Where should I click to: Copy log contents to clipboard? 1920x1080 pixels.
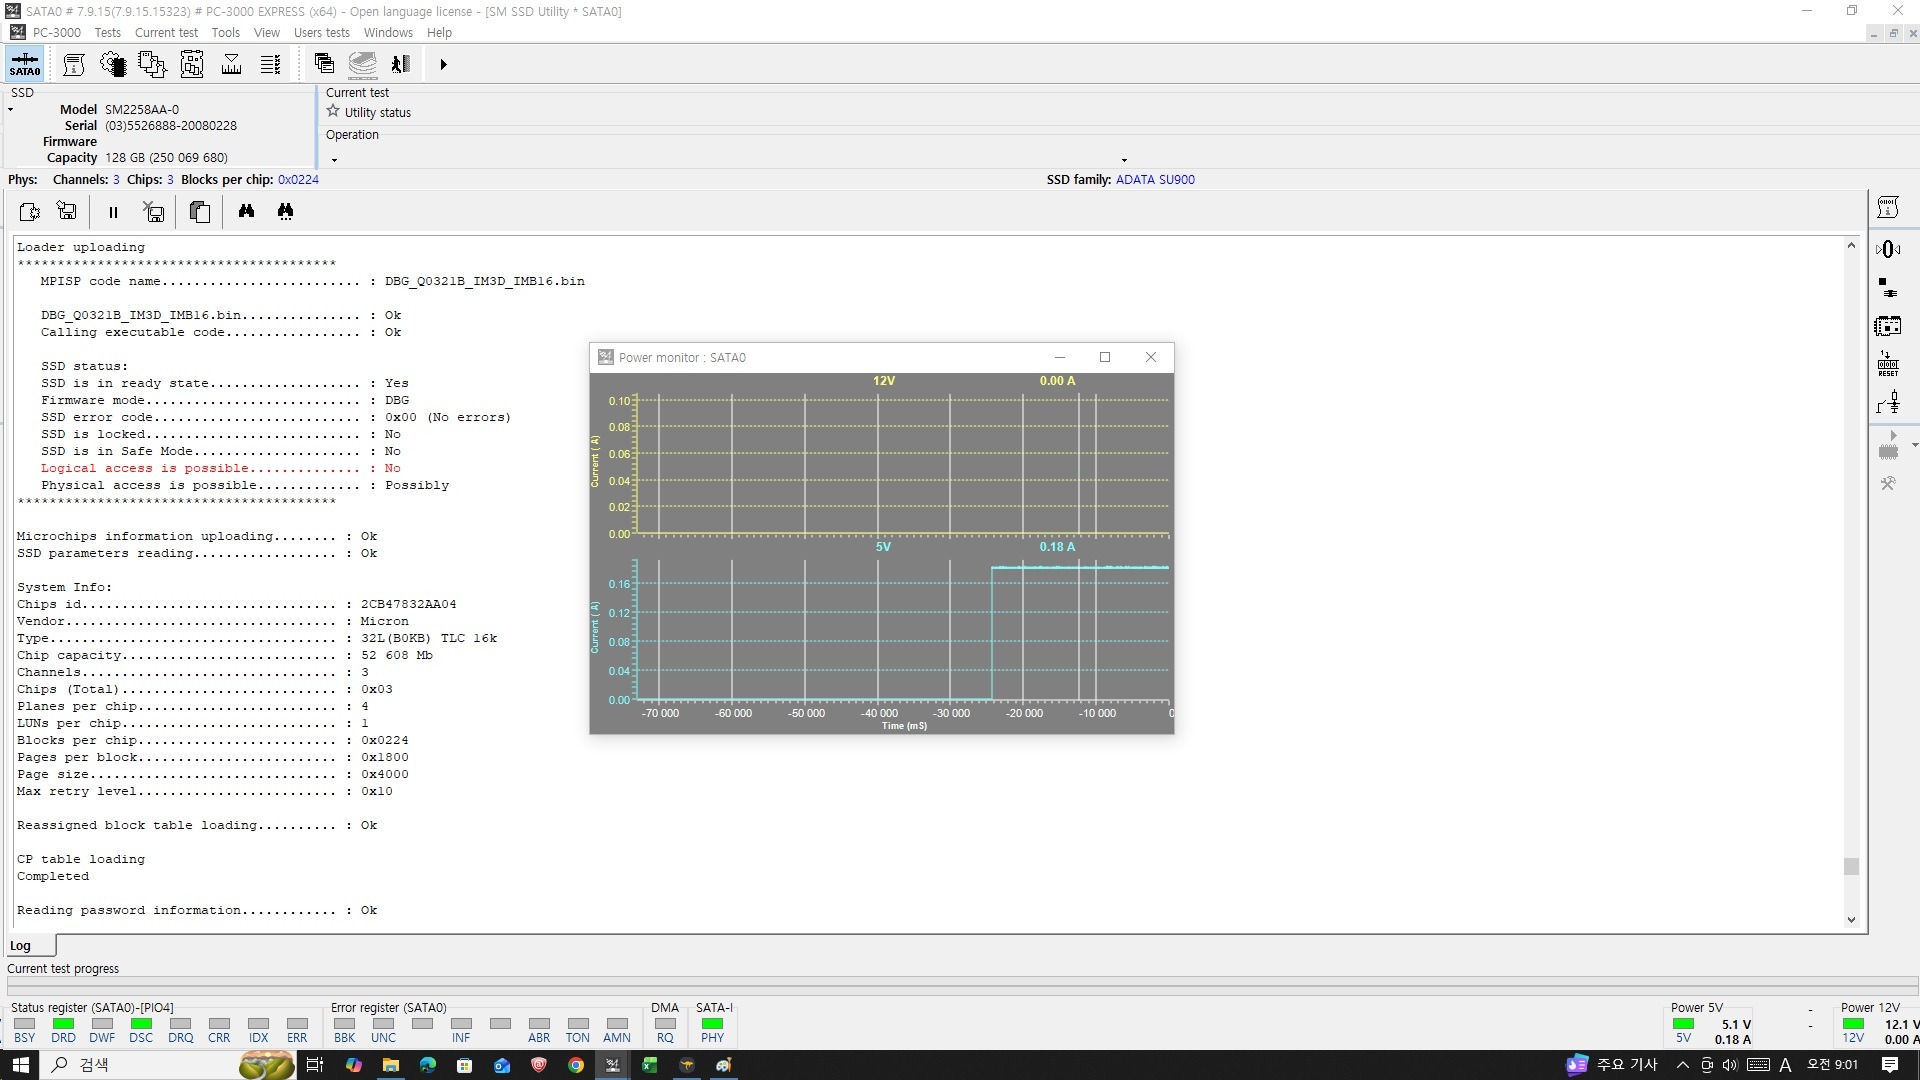click(200, 211)
